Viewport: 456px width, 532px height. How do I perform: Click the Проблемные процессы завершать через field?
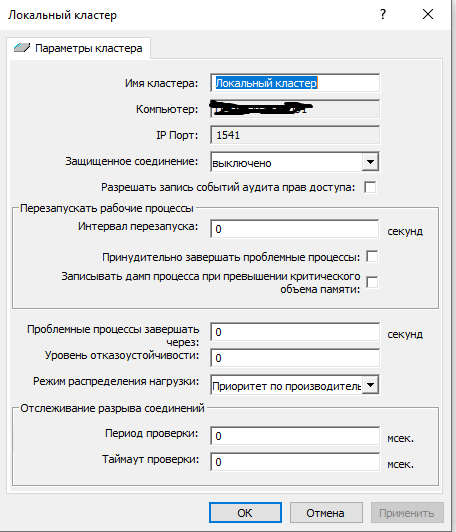pyautogui.click(x=295, y=332)
